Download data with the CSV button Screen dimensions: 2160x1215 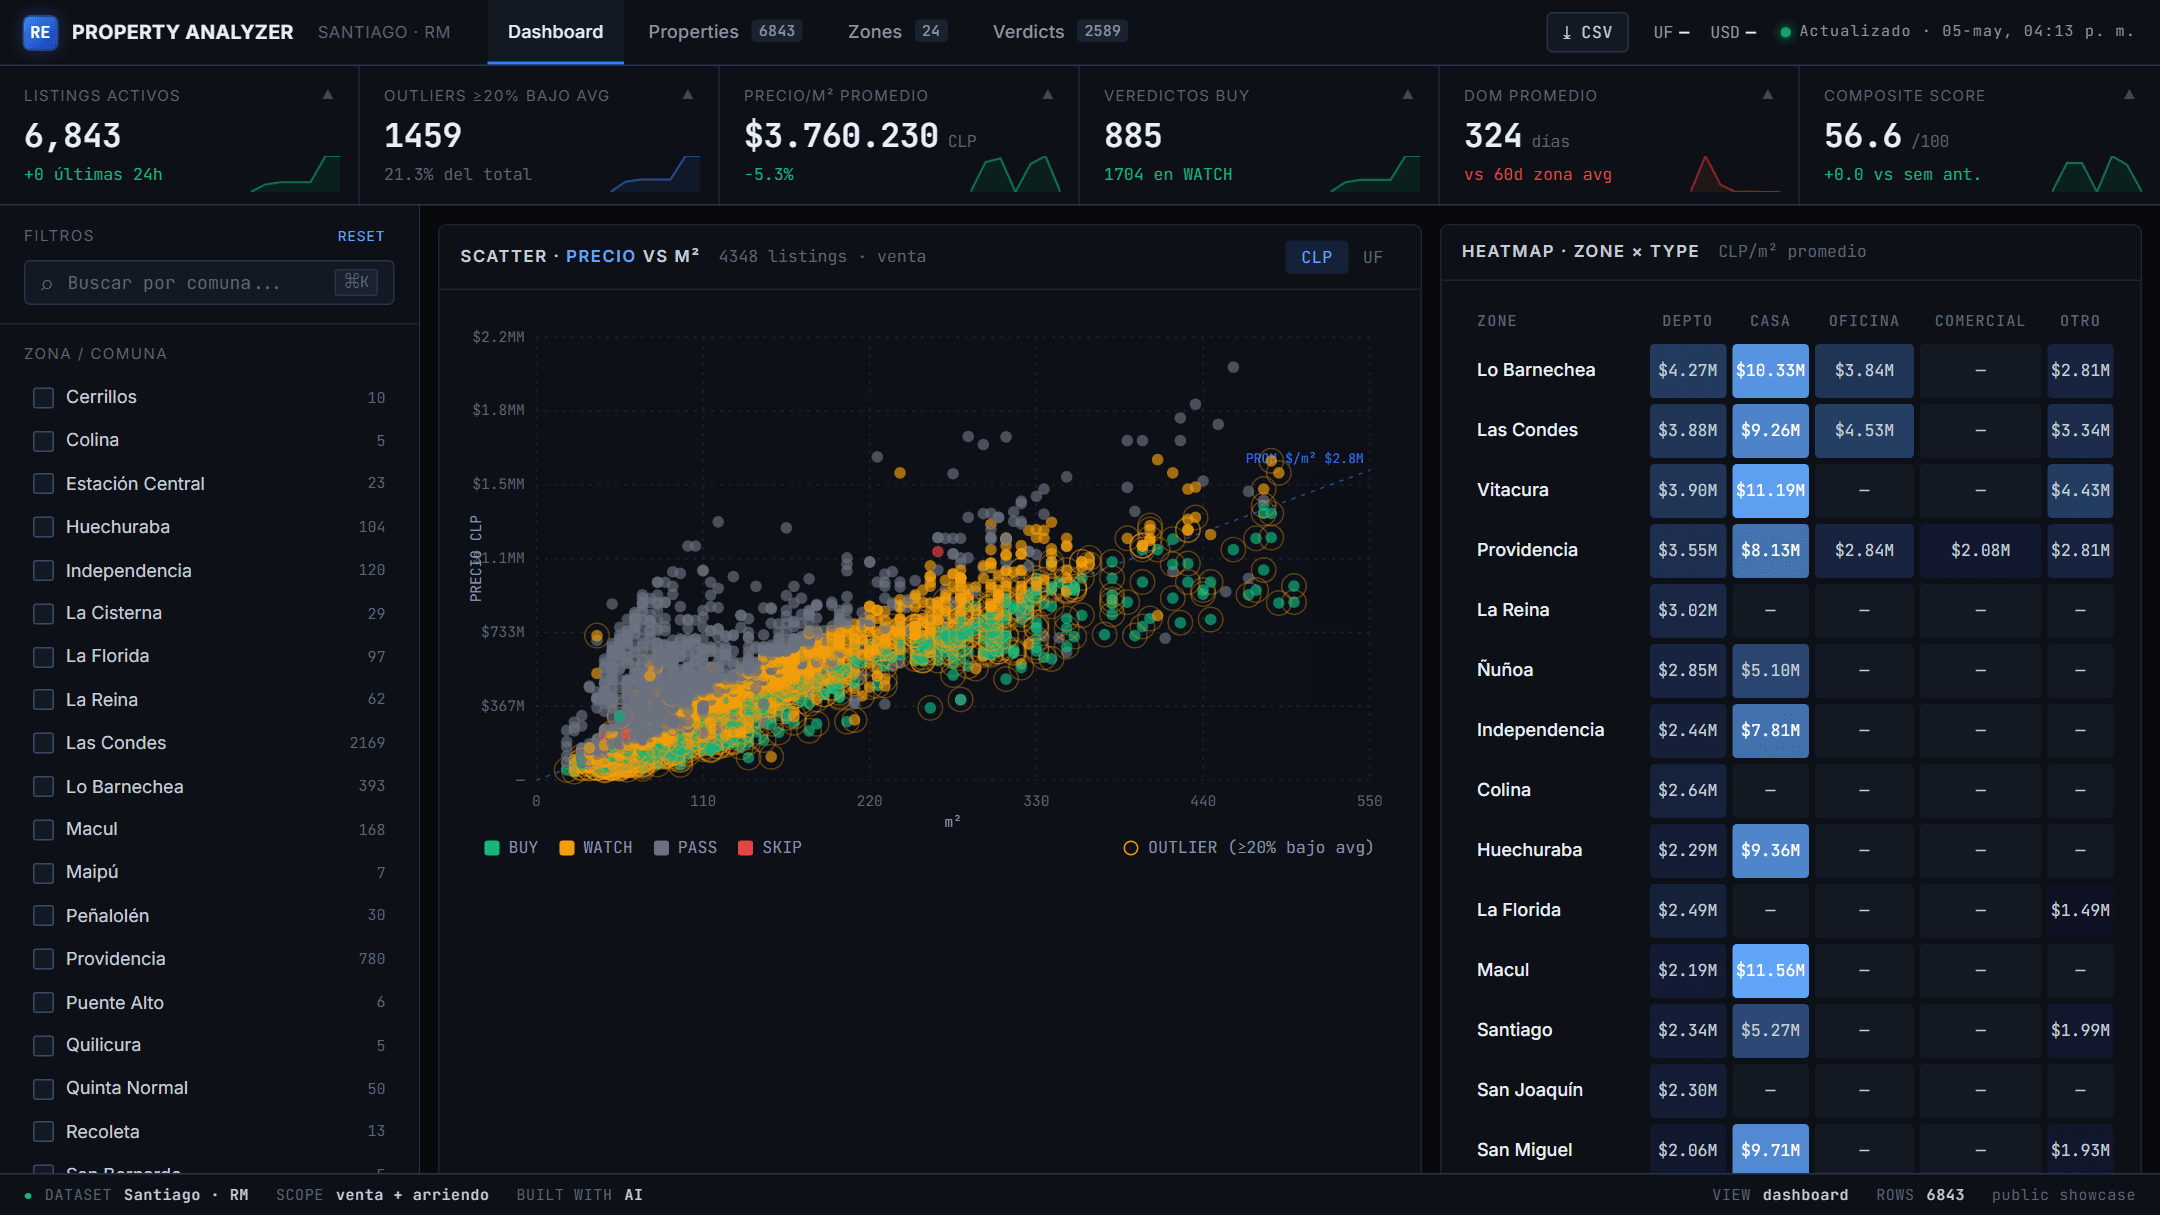coord(1587,32)
